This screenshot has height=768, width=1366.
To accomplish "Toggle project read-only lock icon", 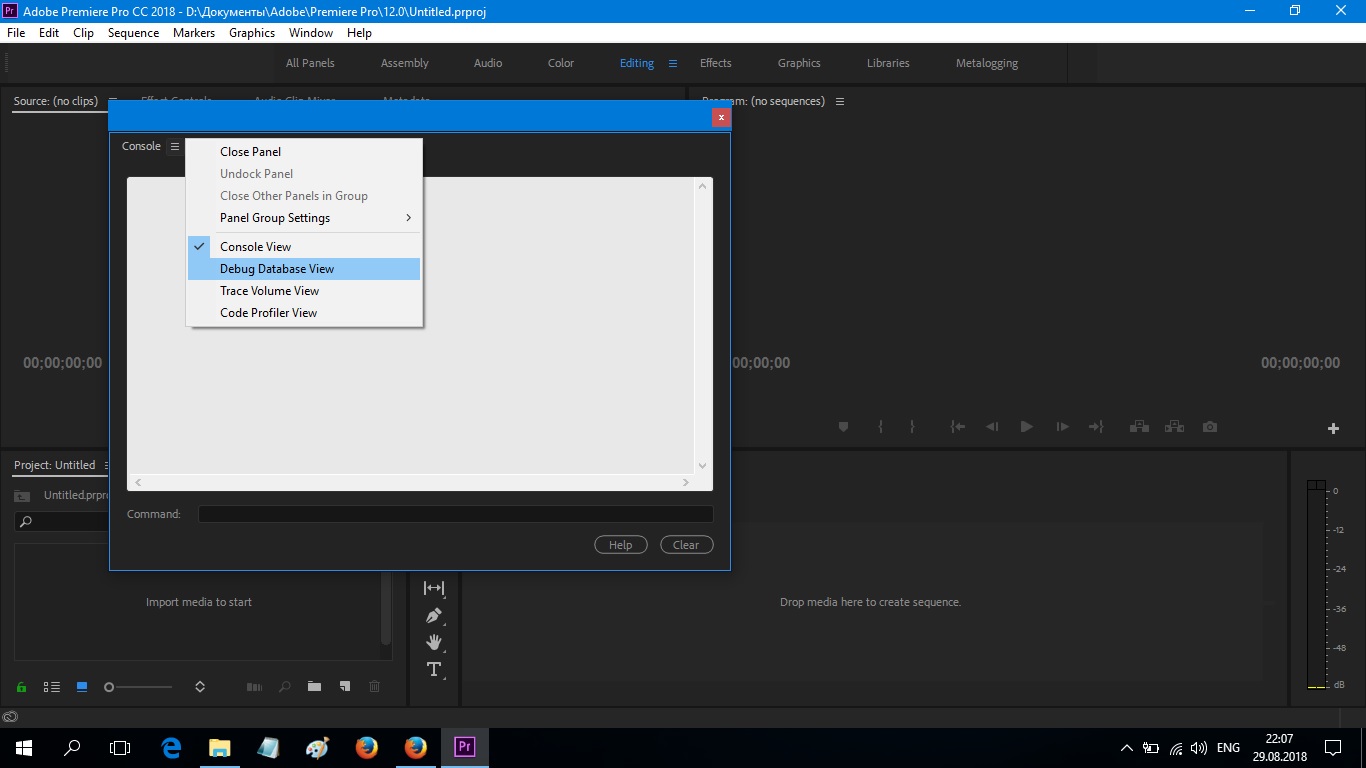I will pyautogui.click(x=21, y=687).
